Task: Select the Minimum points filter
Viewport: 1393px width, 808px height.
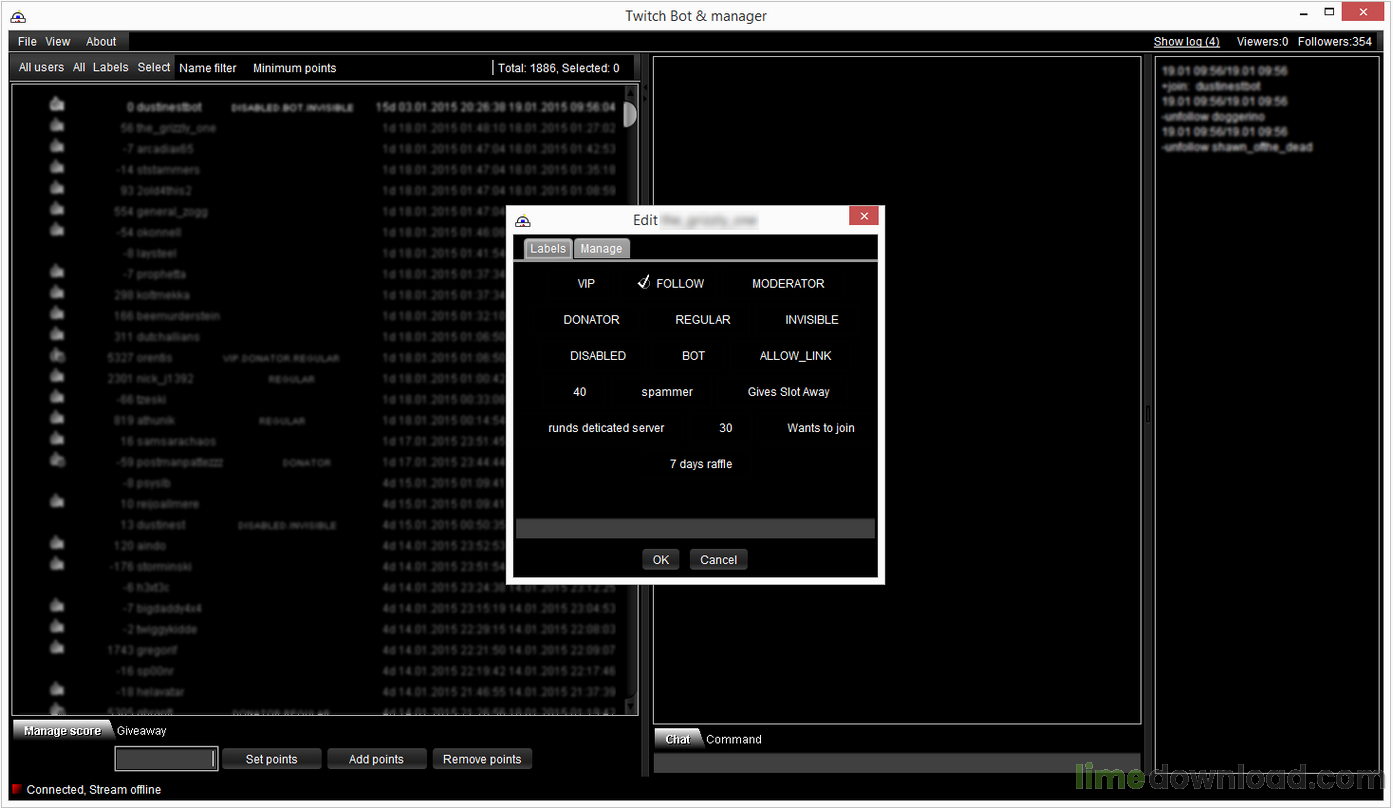Action: click(x=295, y=68)
